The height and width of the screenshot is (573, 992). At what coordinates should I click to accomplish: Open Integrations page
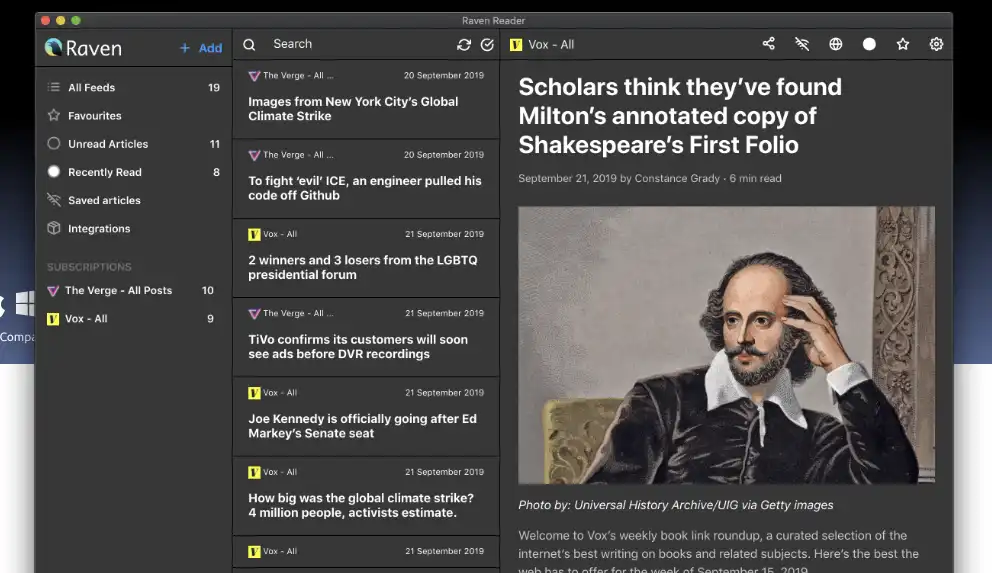tap(133, 228)
